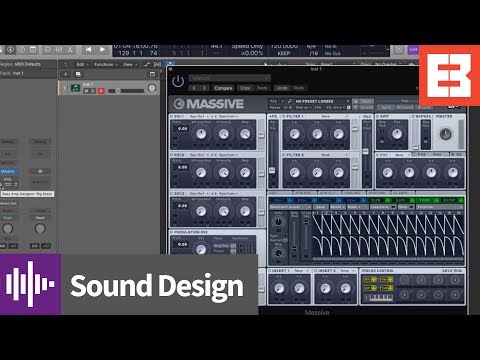Image resolution: width=480 pixels, height=360 pixels.
Task: Mute the Inst 1 track
Action: click(x=87, y=91)
